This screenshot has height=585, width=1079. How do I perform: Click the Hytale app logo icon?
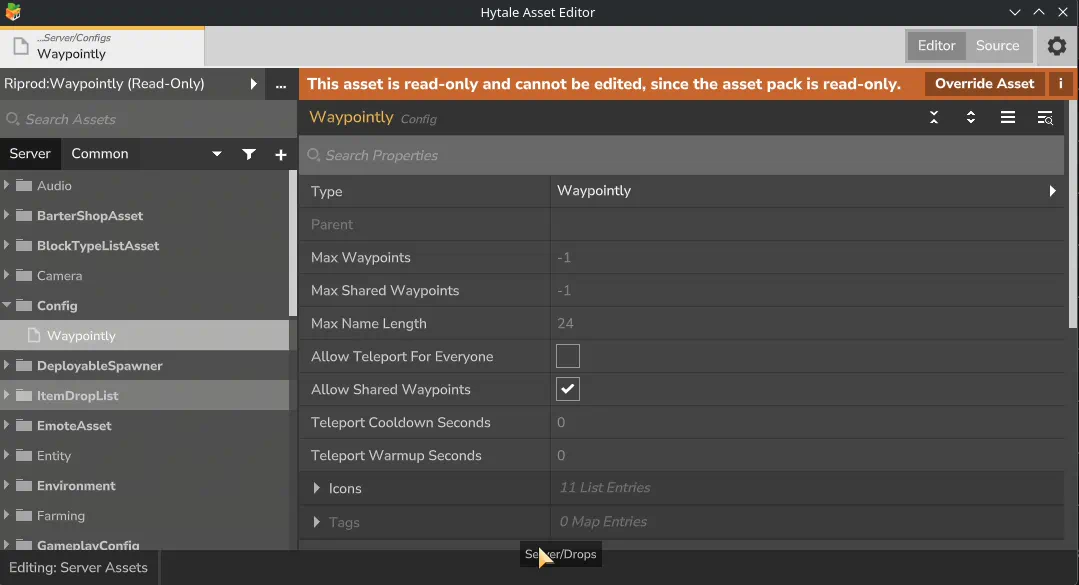pos(13,12)
